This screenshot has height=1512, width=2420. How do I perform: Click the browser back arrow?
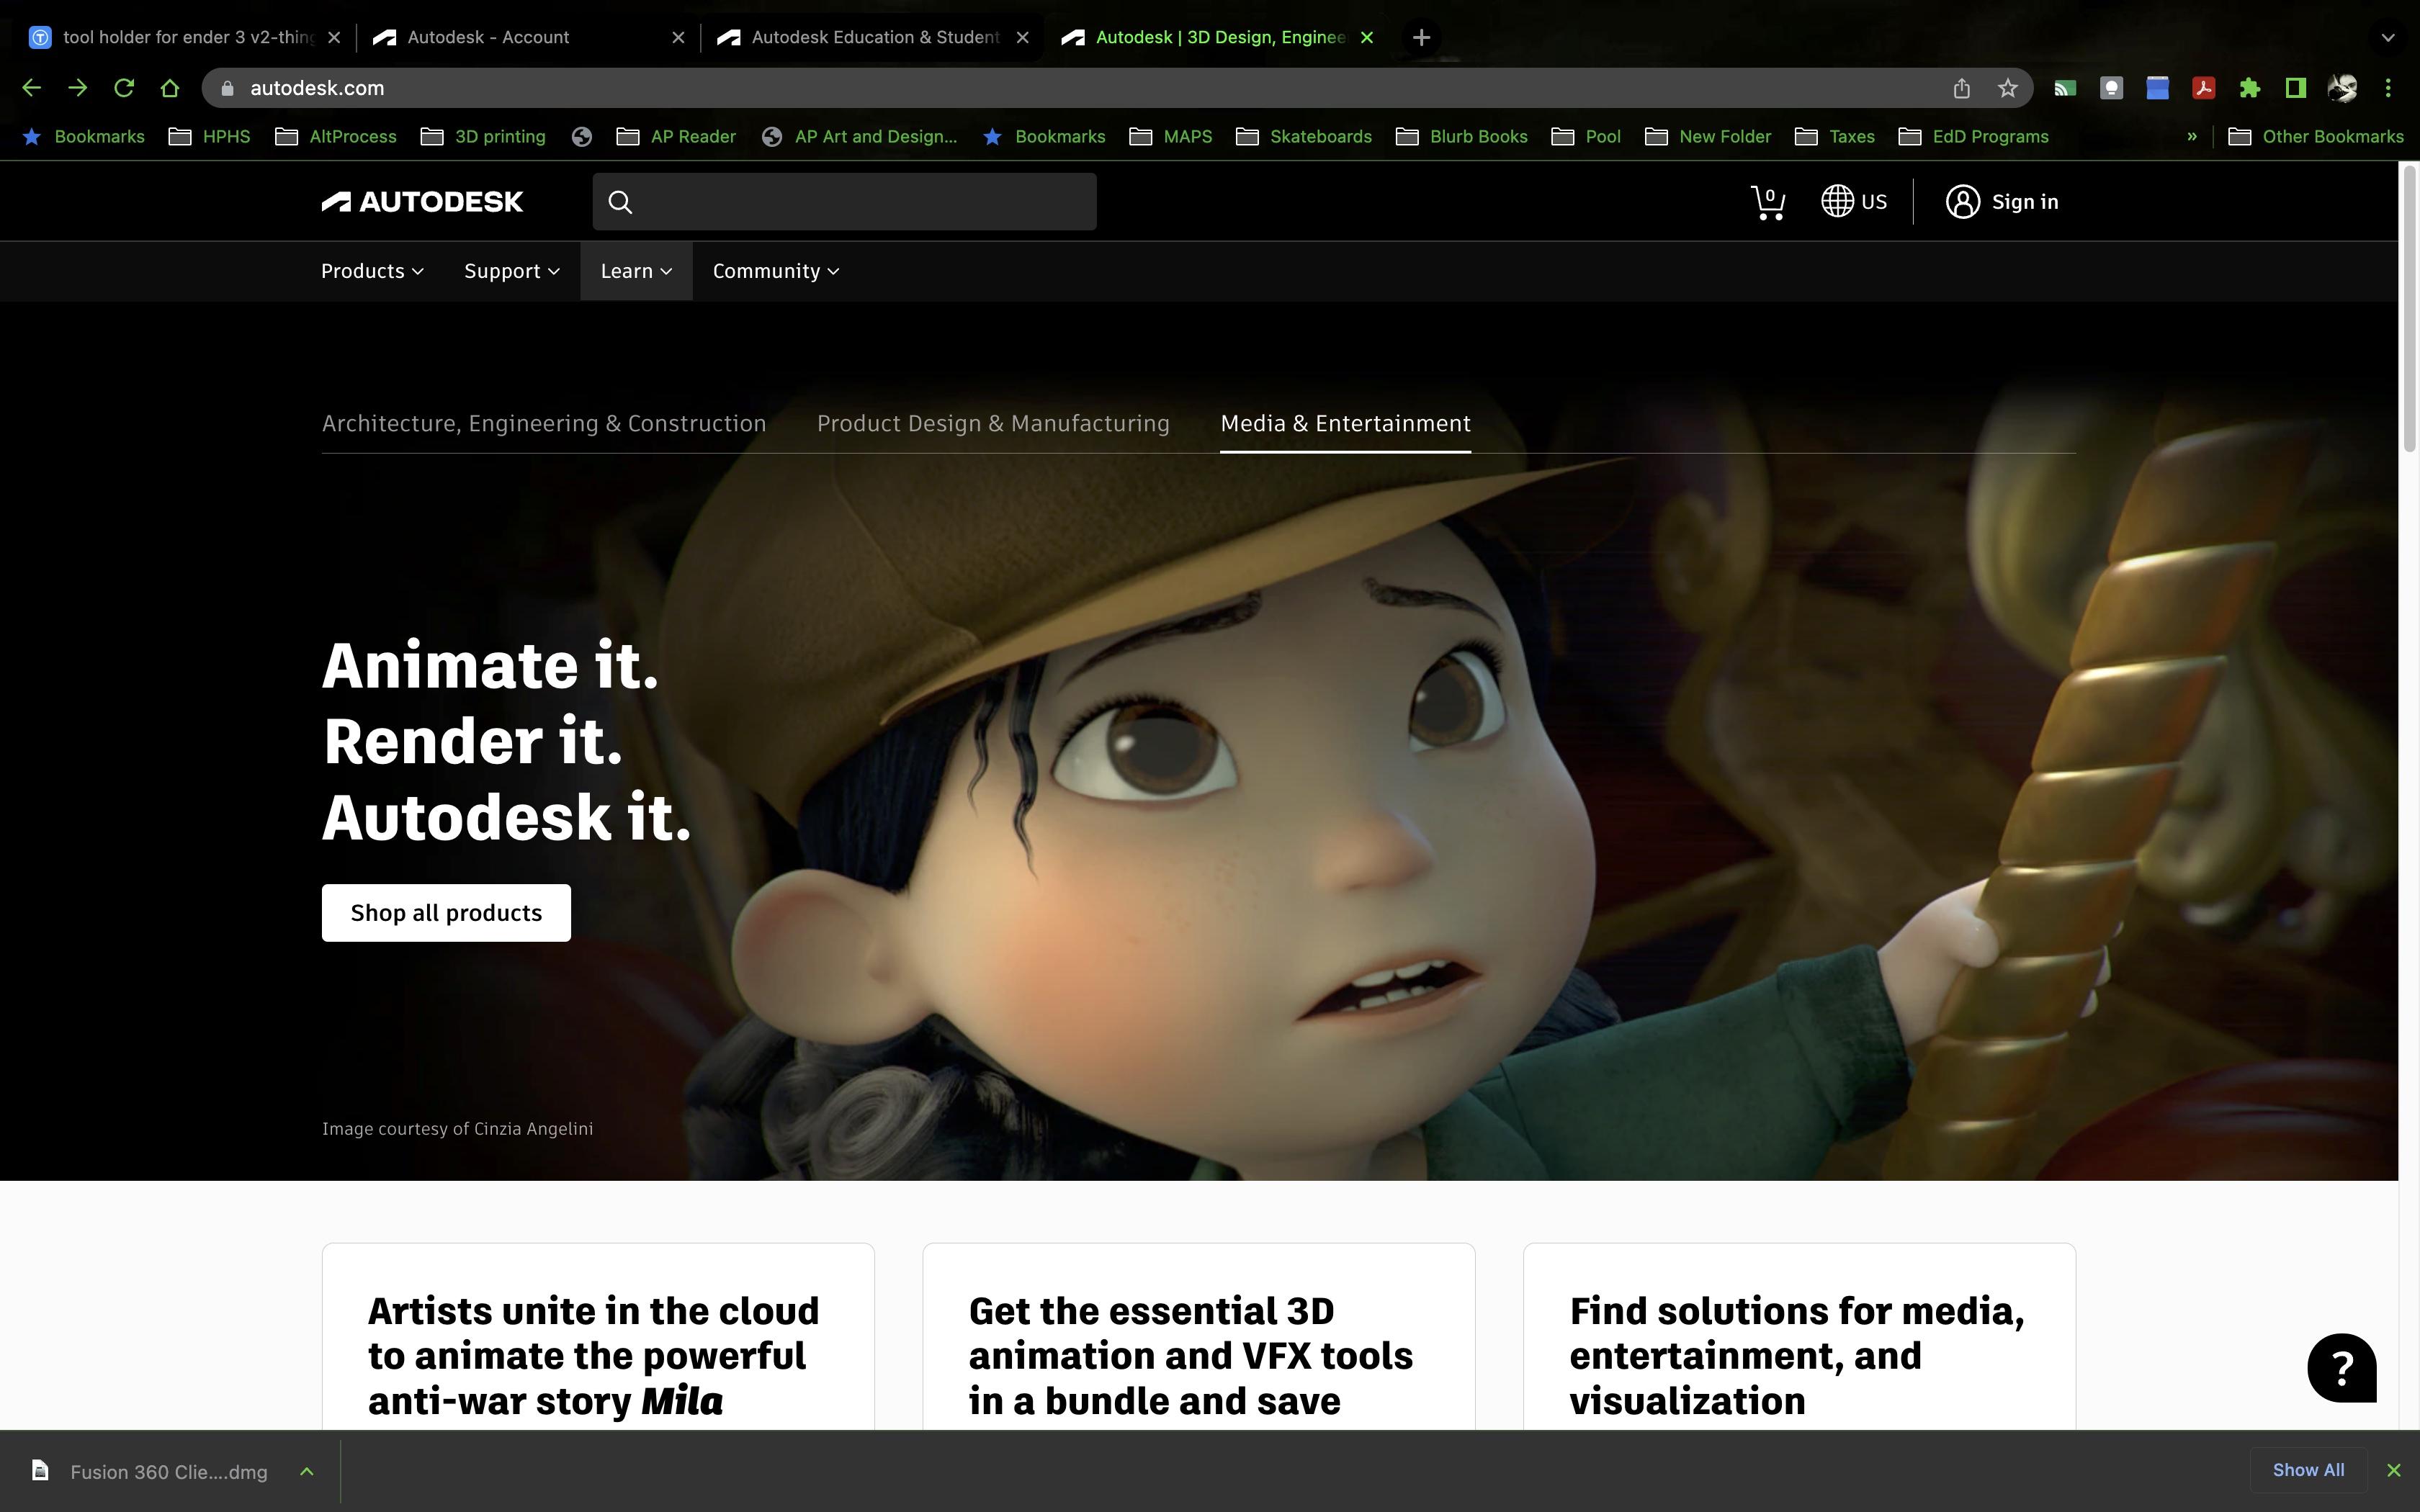31,88
